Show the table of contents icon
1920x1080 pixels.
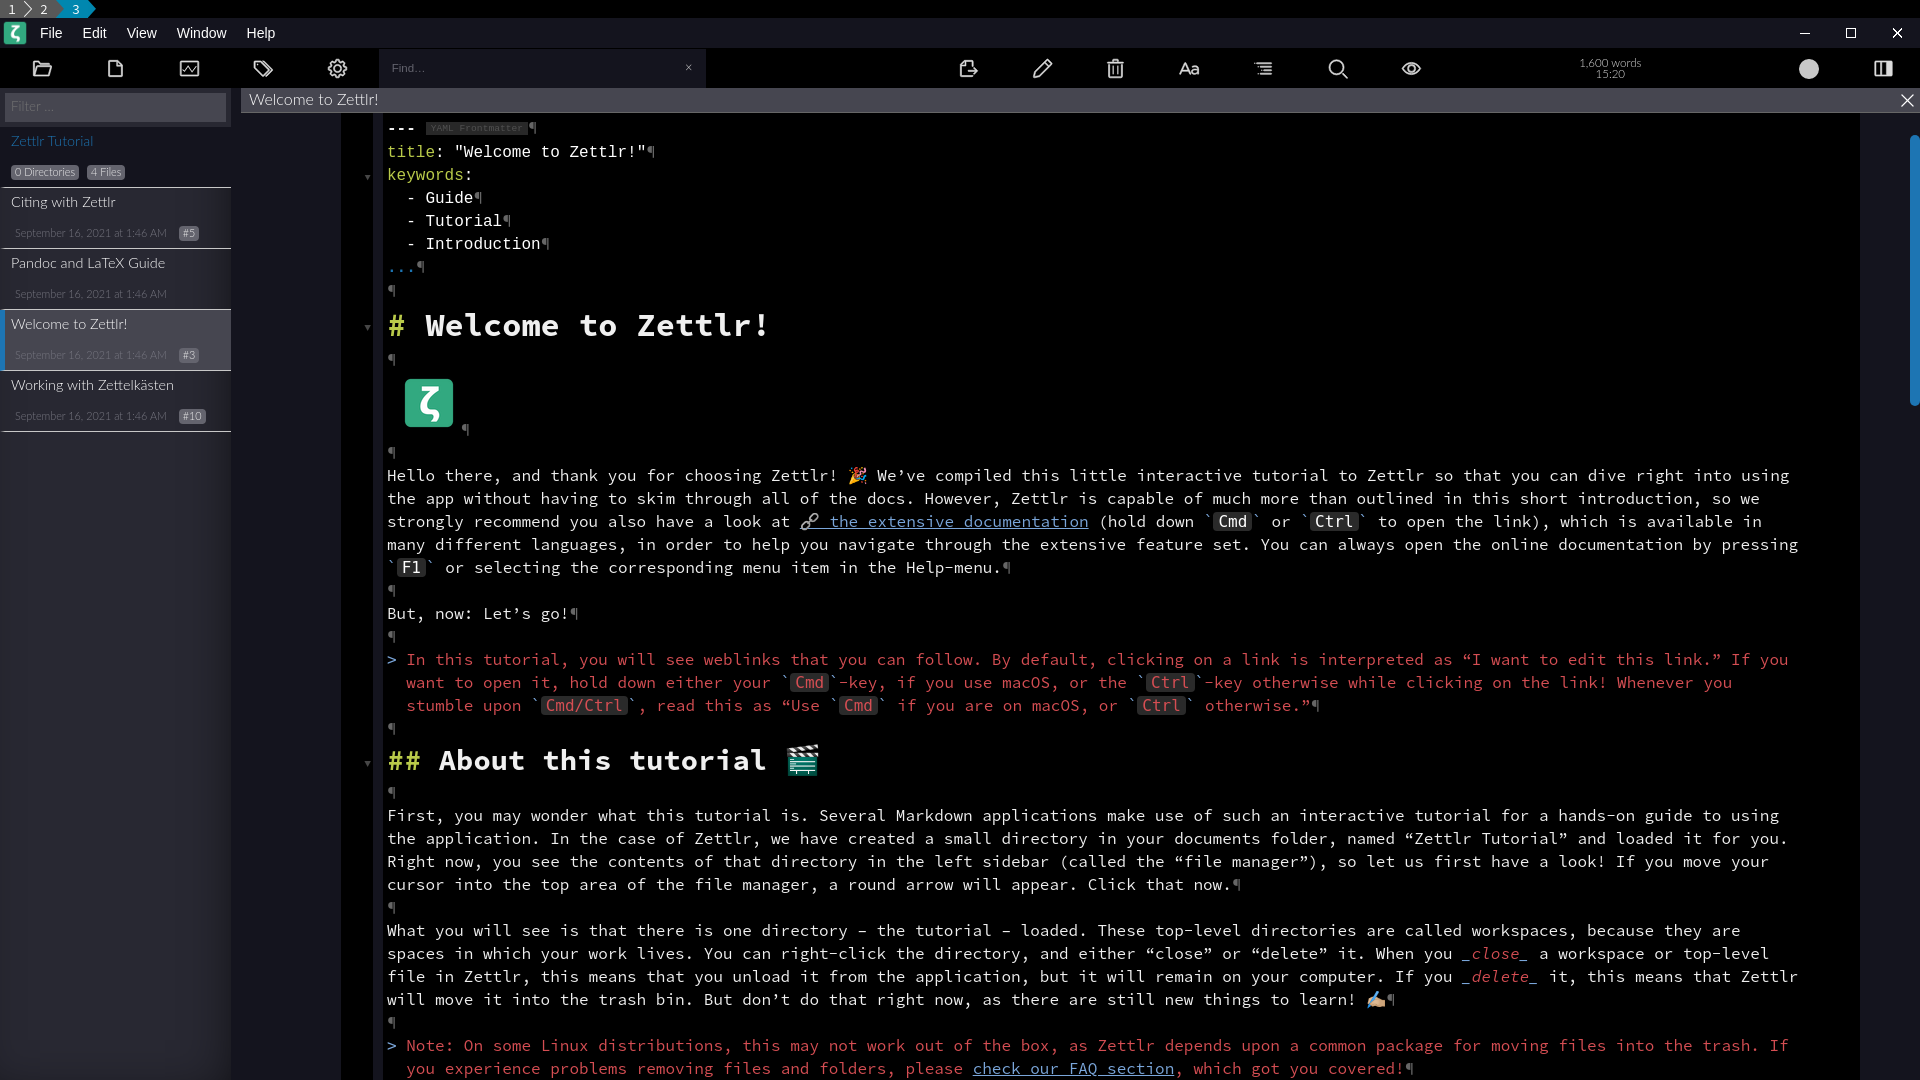pos(1263,69)
